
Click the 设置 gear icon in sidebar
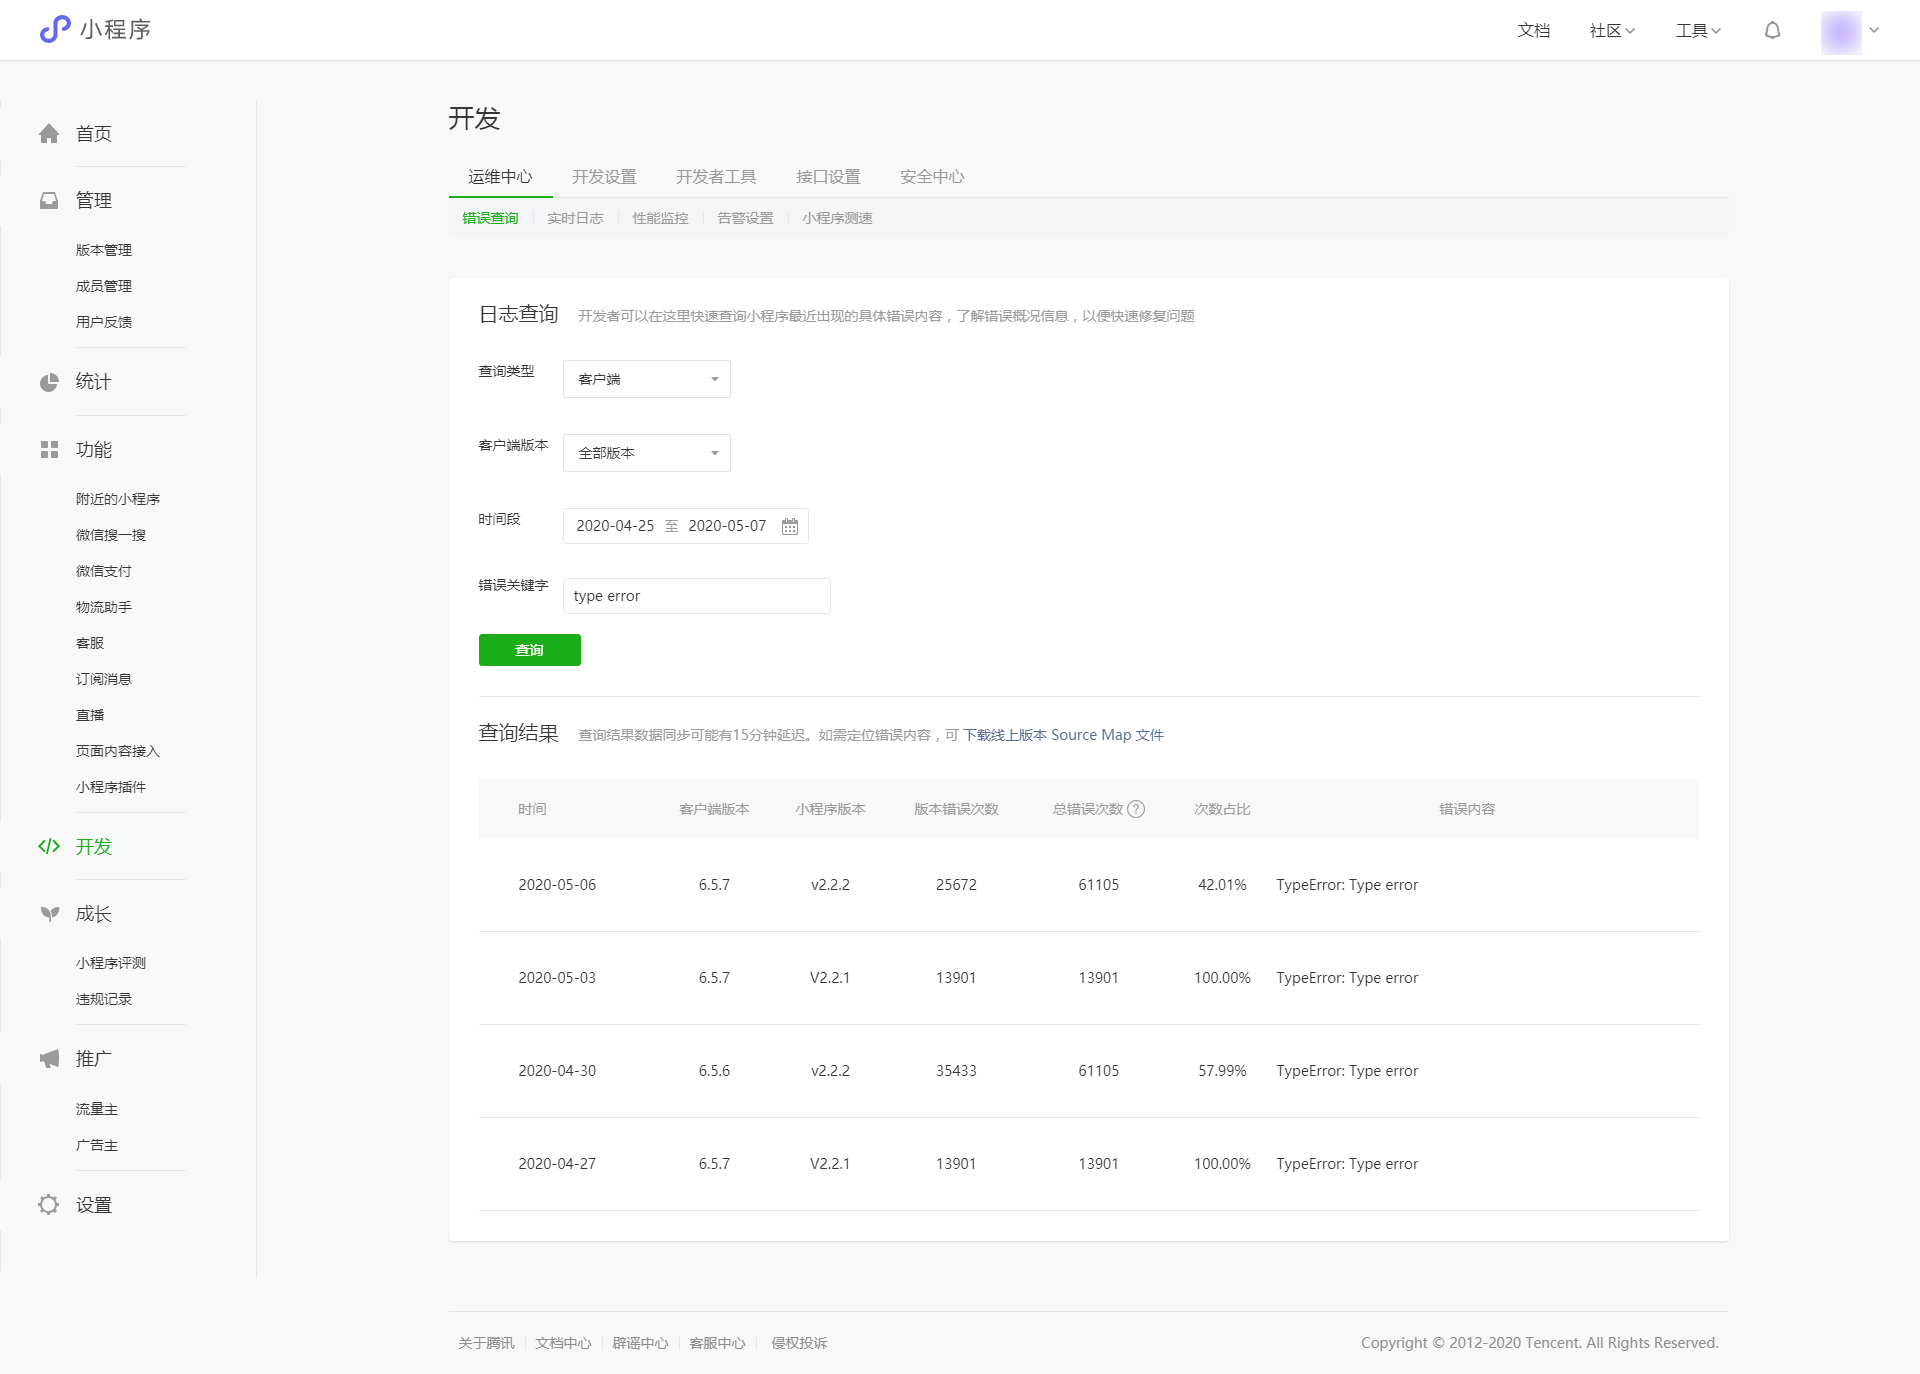coord(49,1205)
